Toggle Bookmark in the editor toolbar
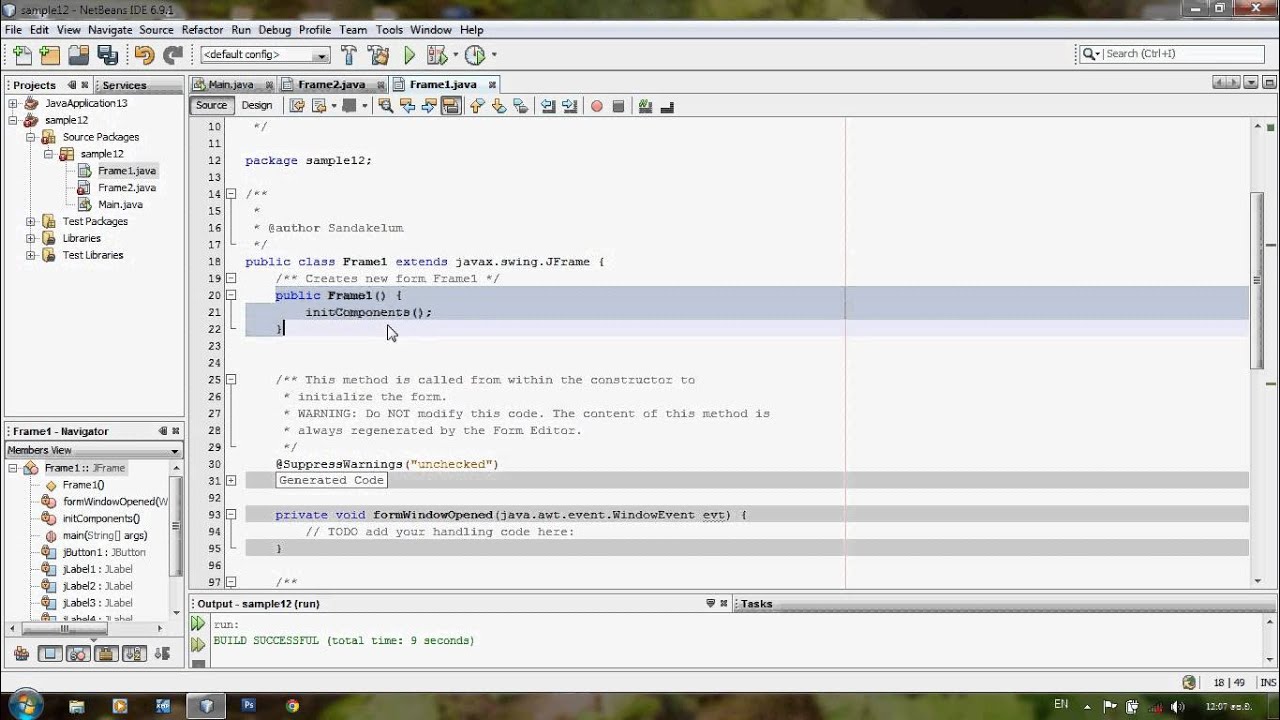 pos(520,106)
